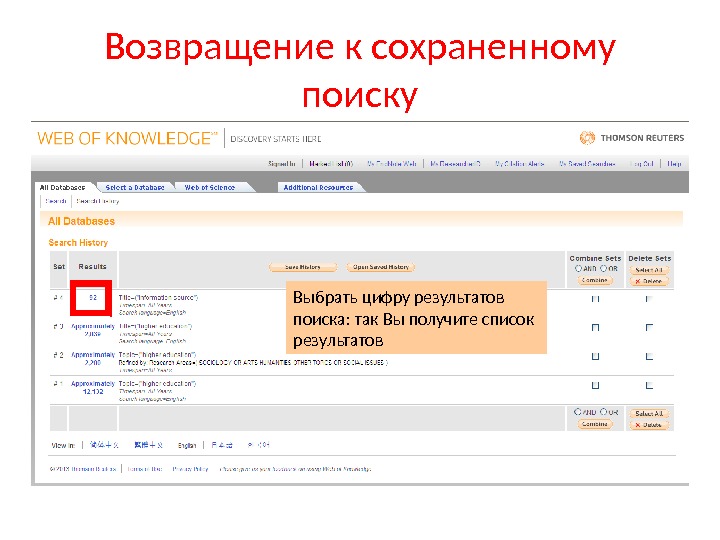Switch to the Web of Science tab
This screenshot has height=540, width=720.
(x=210, y=187)
